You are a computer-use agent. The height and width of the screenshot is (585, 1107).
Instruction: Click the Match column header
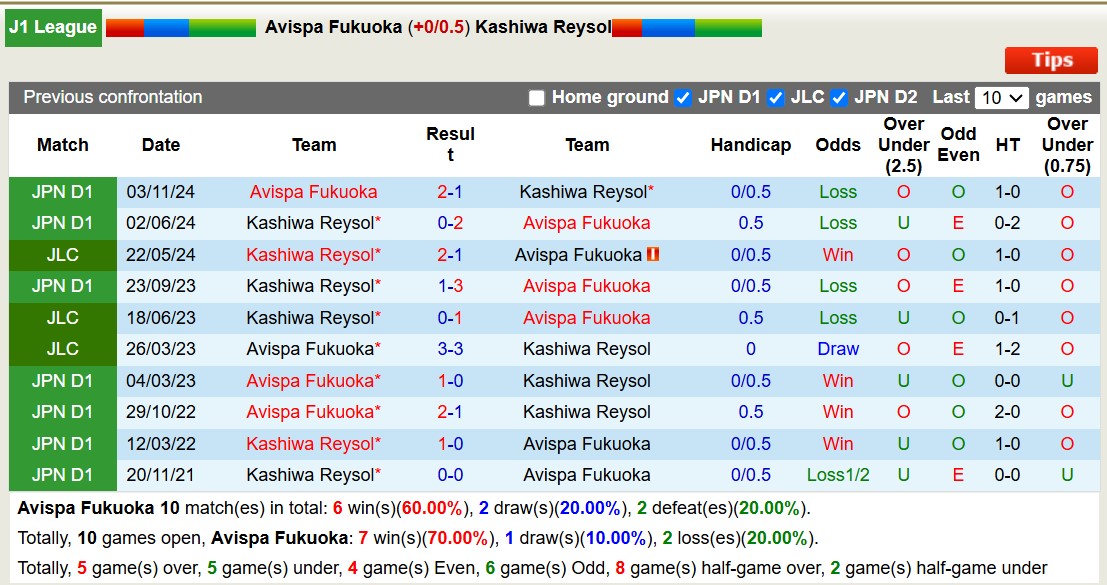[62, 145]
